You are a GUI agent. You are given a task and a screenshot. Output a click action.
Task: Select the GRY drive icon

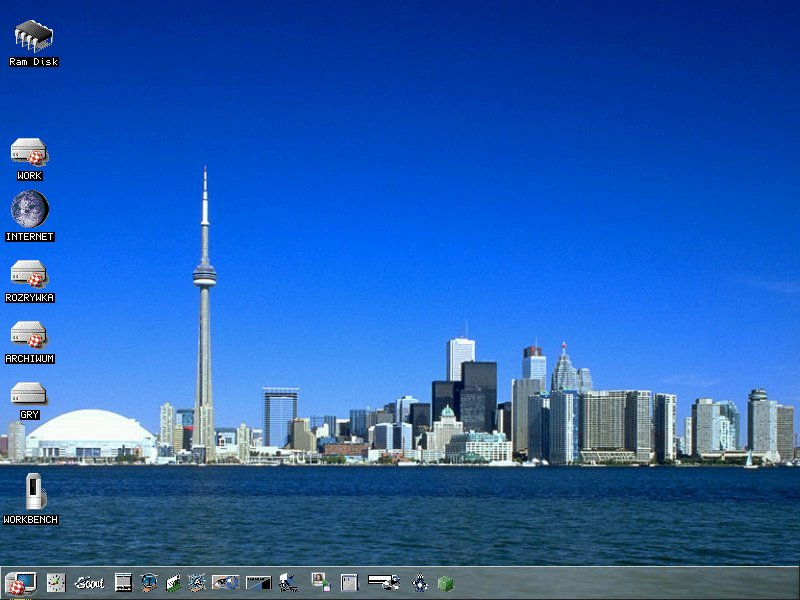click(x=29, y=394)
